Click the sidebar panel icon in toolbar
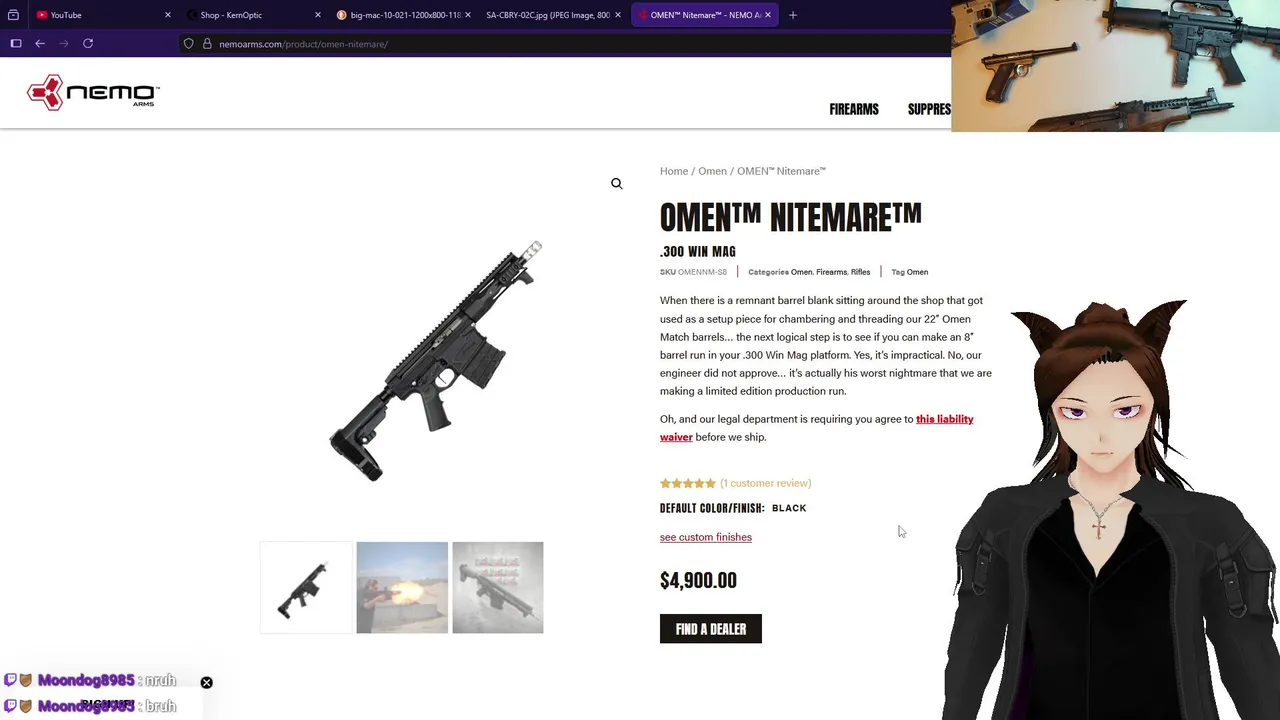This screenshot has width=1280, height=720. tap(16, 44)
